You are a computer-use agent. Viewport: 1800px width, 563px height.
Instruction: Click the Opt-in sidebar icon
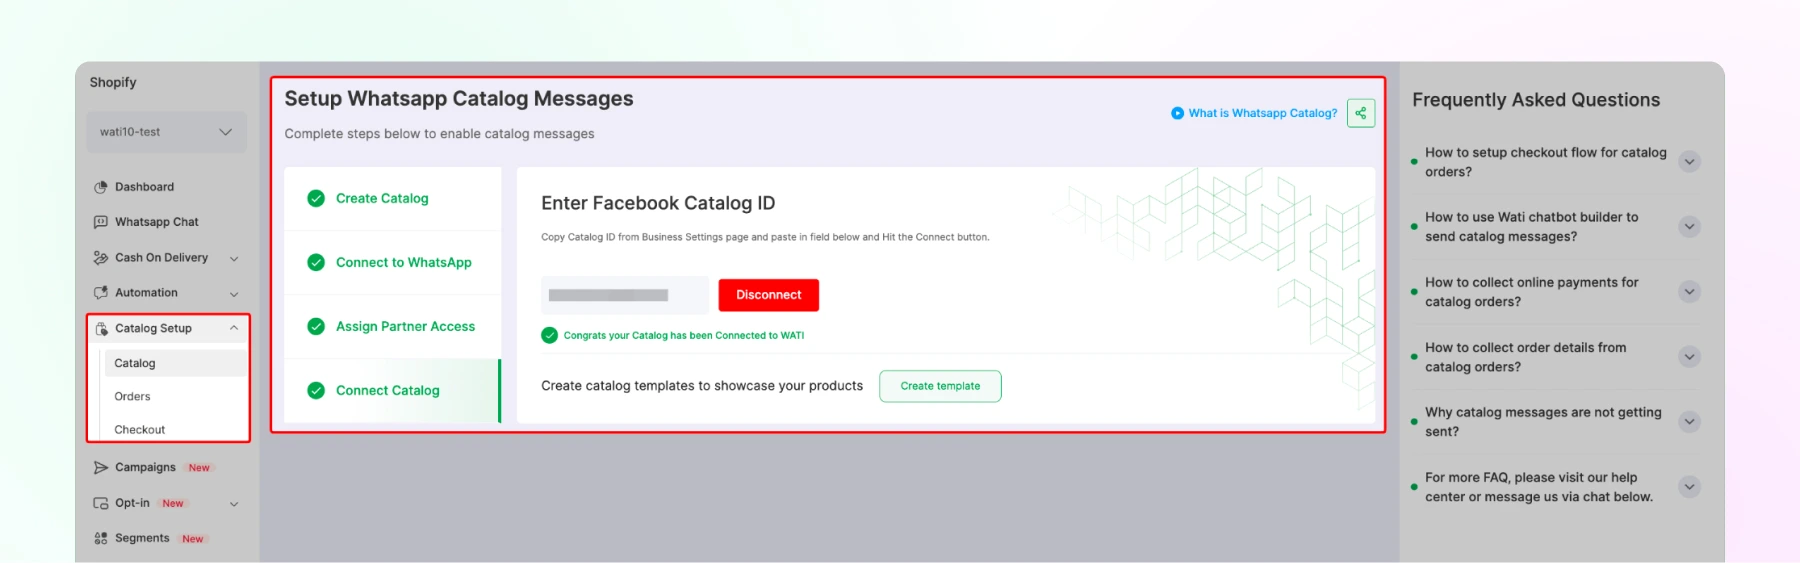[x=101, y=504]
